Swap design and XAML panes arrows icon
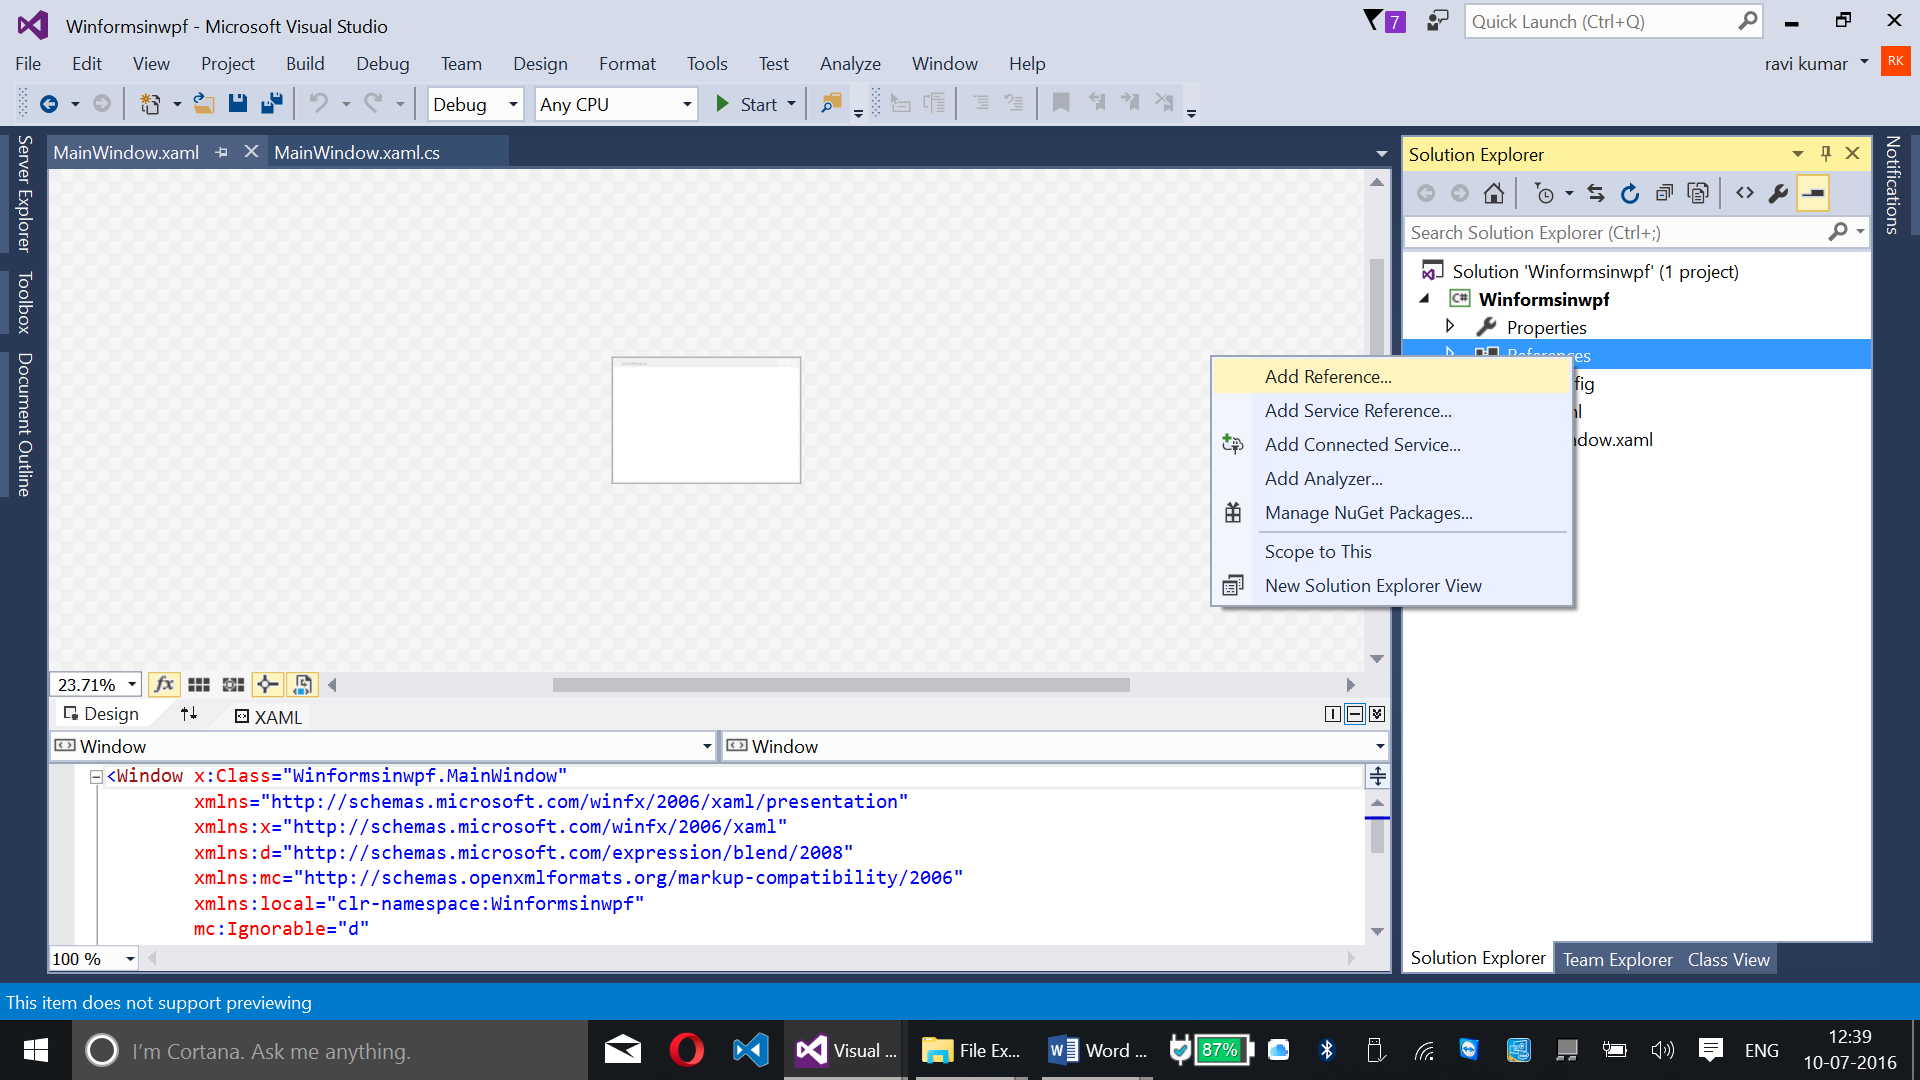1920x1080 pixels. (x=189, y=714)
